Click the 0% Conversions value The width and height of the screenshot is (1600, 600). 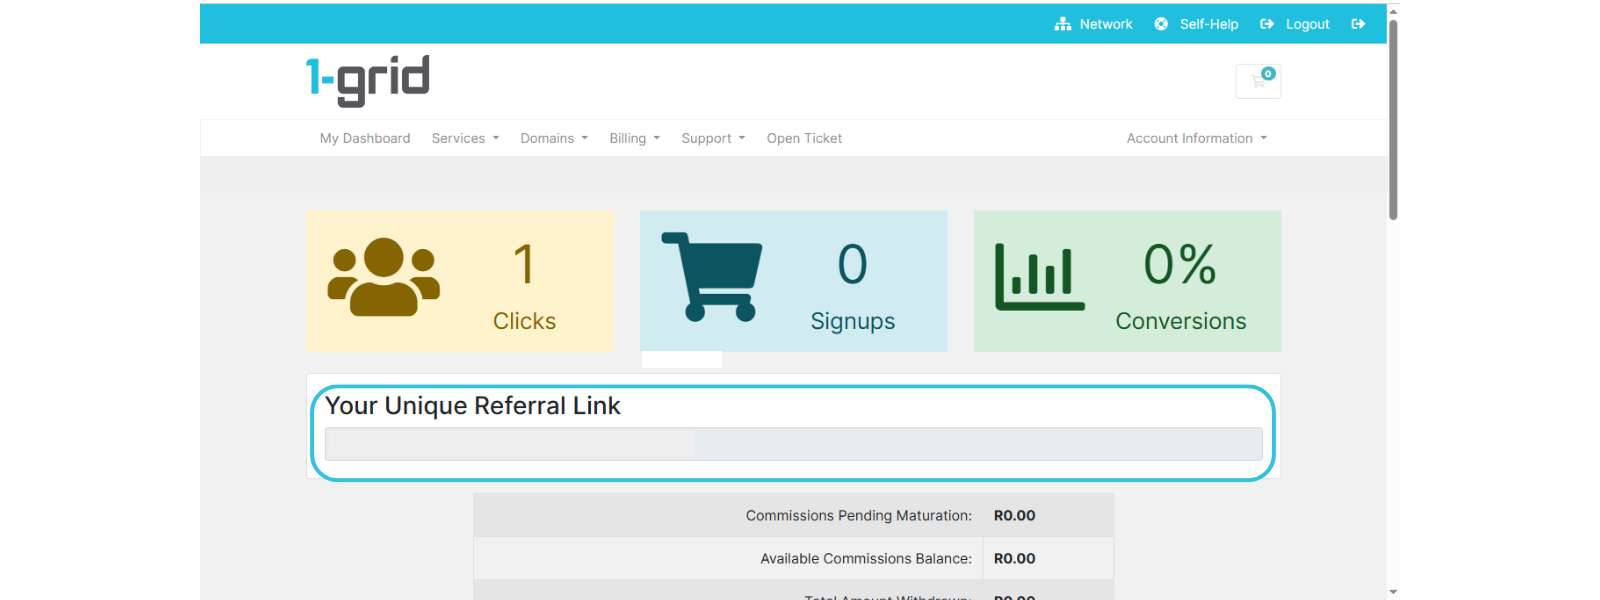(1180, 265)
